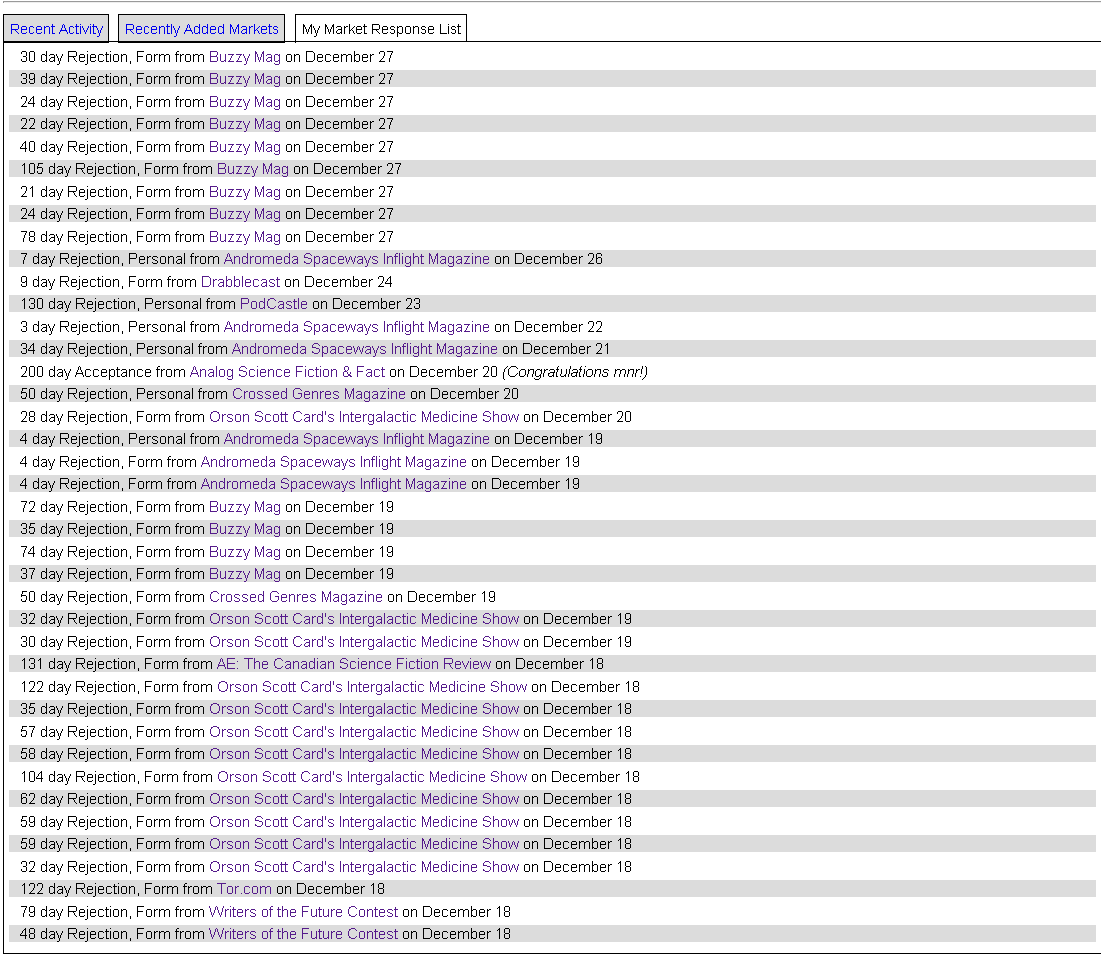Viewport: 1101px width, 959px height.
Task: Open Analog Science Fiction & Fact link
Action: click(287, 371)
